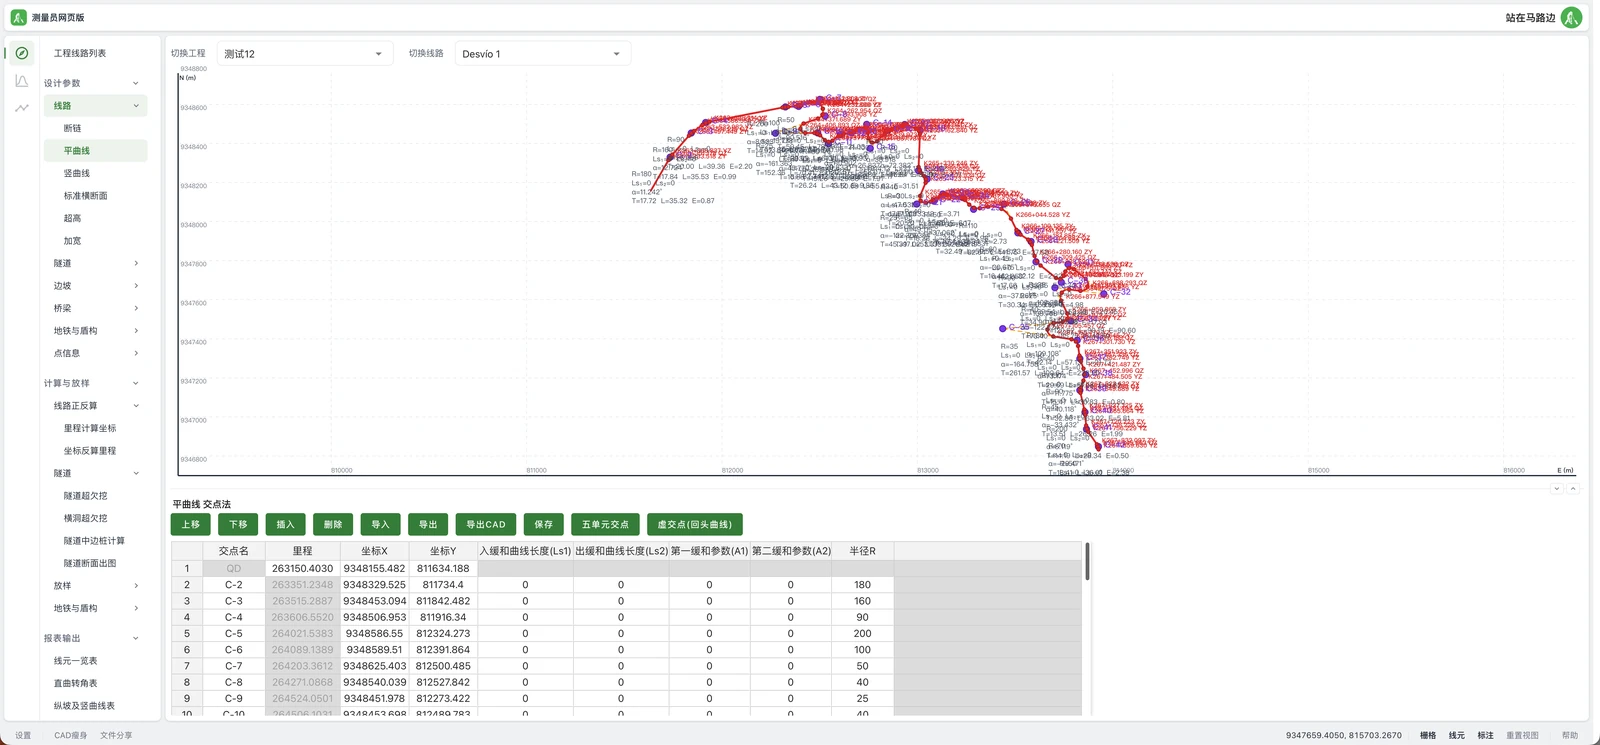Select 超高 in the sidebar
This screenshot has width=1600, height=745.
point(73,218)
